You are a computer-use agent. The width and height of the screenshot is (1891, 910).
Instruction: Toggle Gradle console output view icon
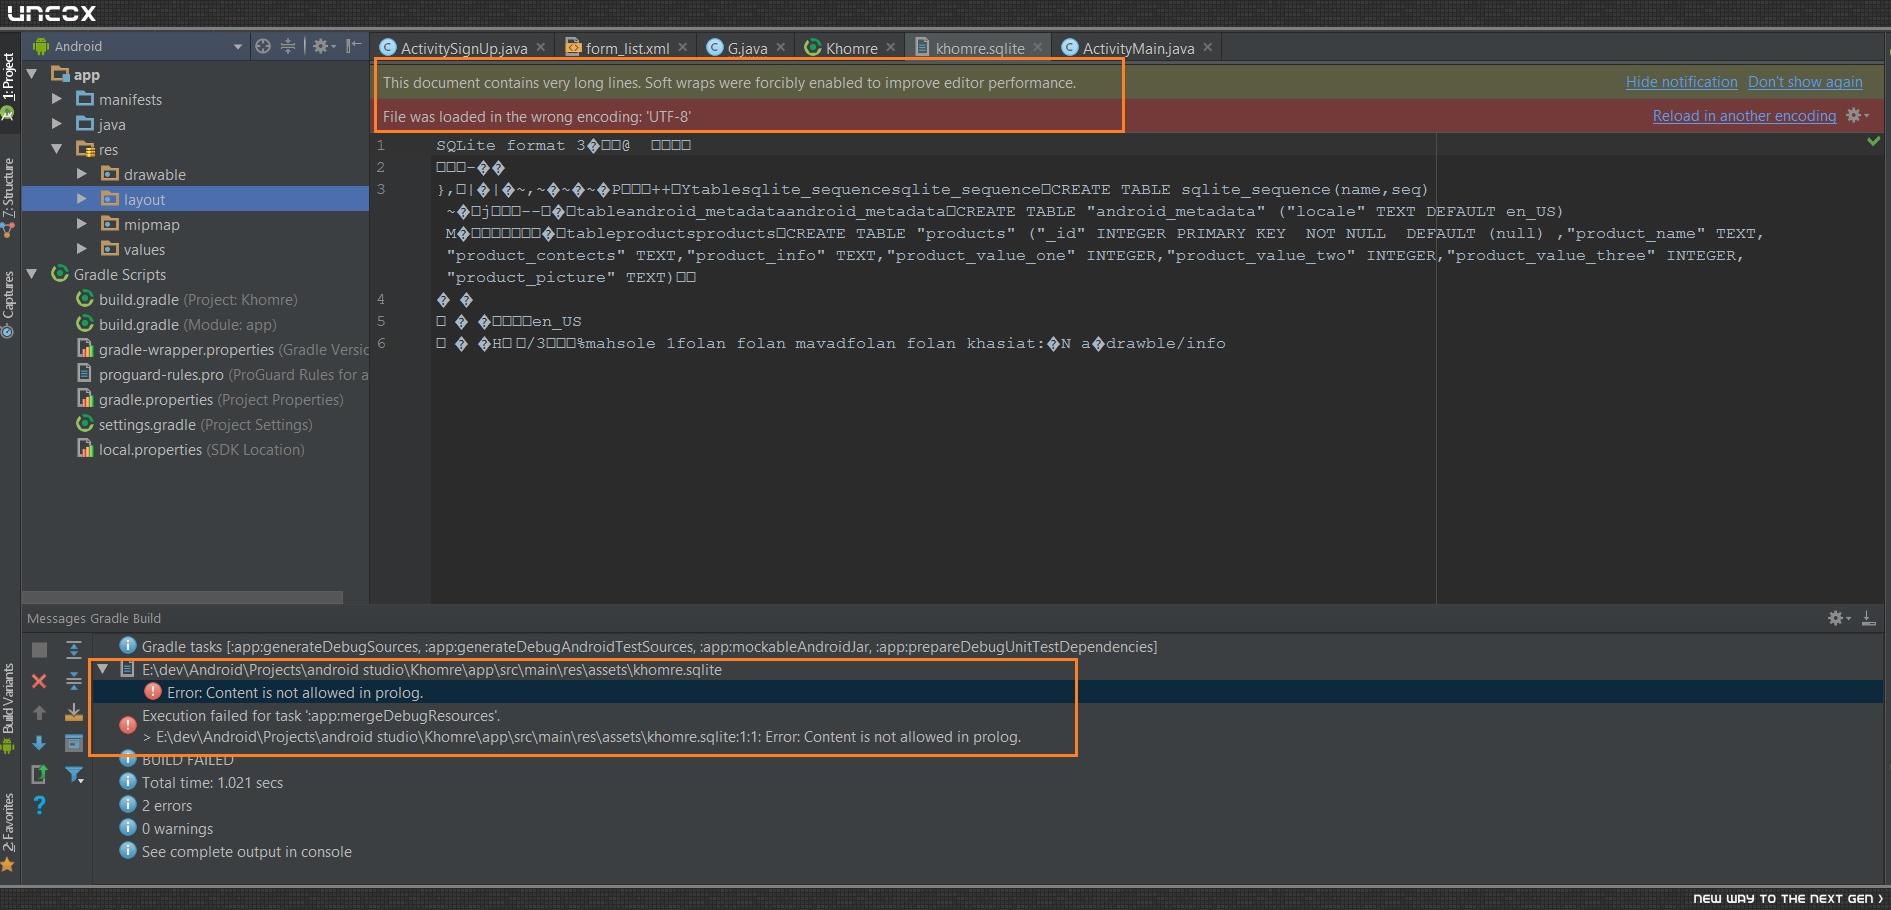(x=73, y=743)
